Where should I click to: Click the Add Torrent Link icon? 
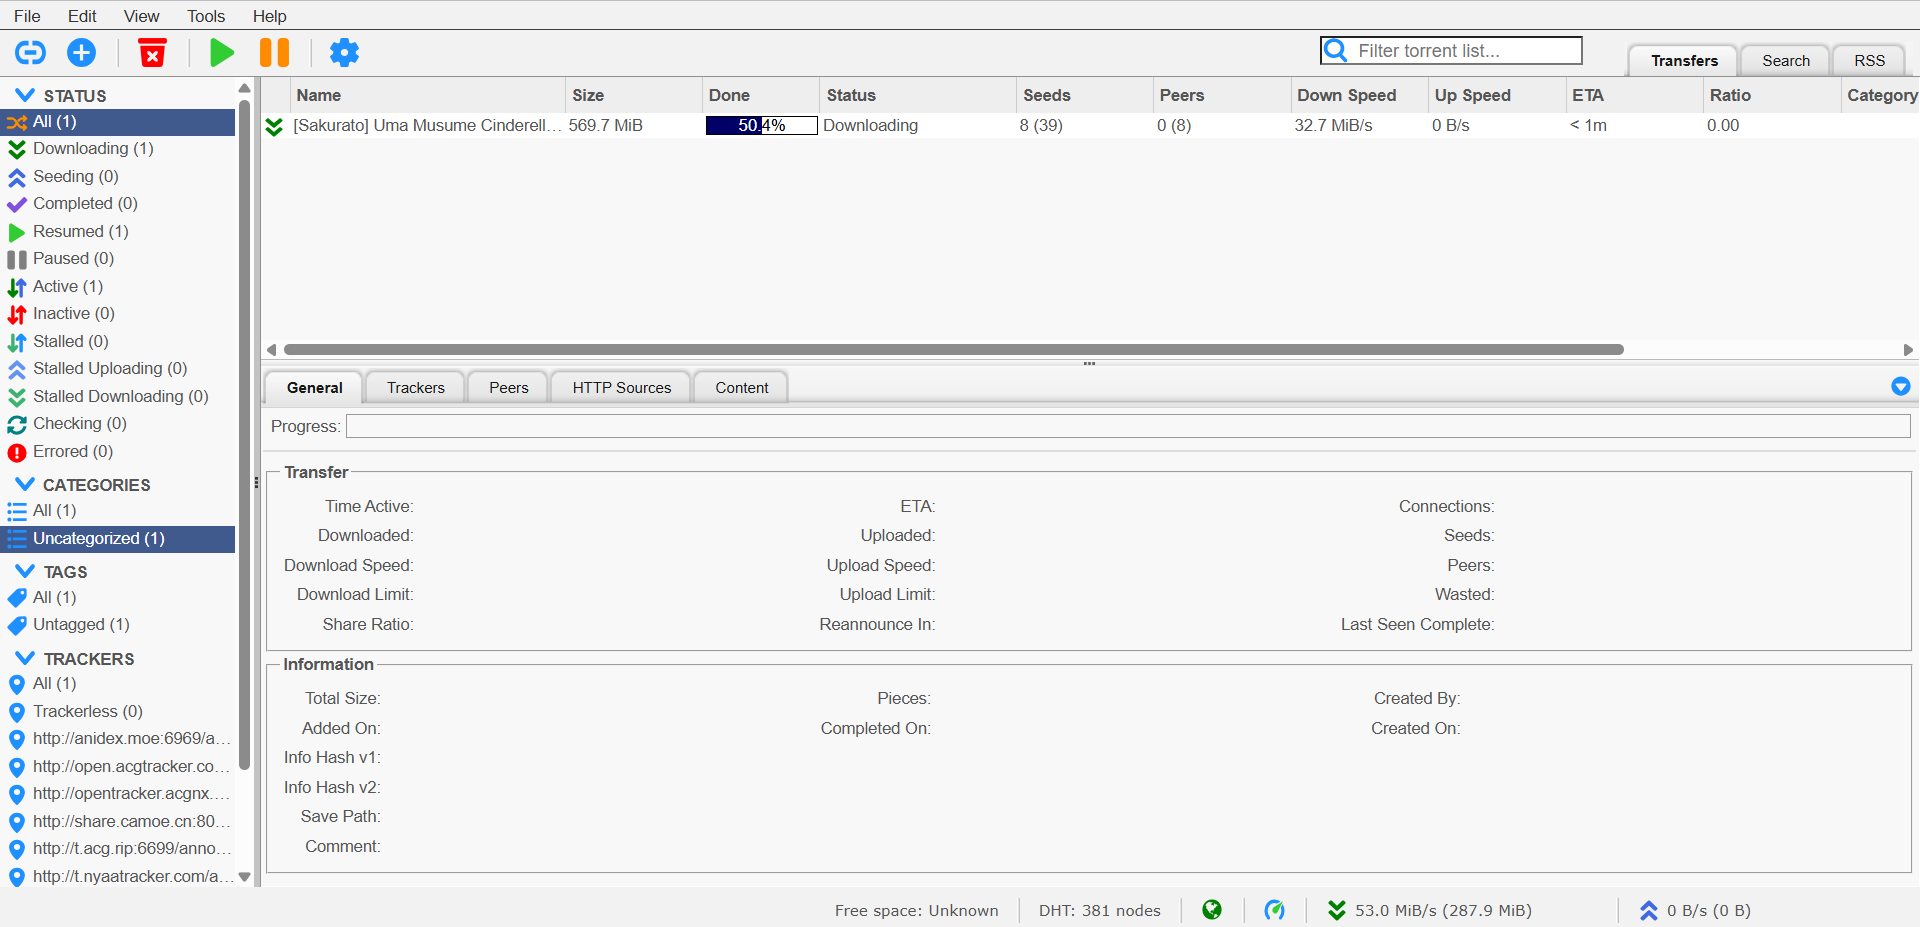pyautogui.click(x=30, y=52)
